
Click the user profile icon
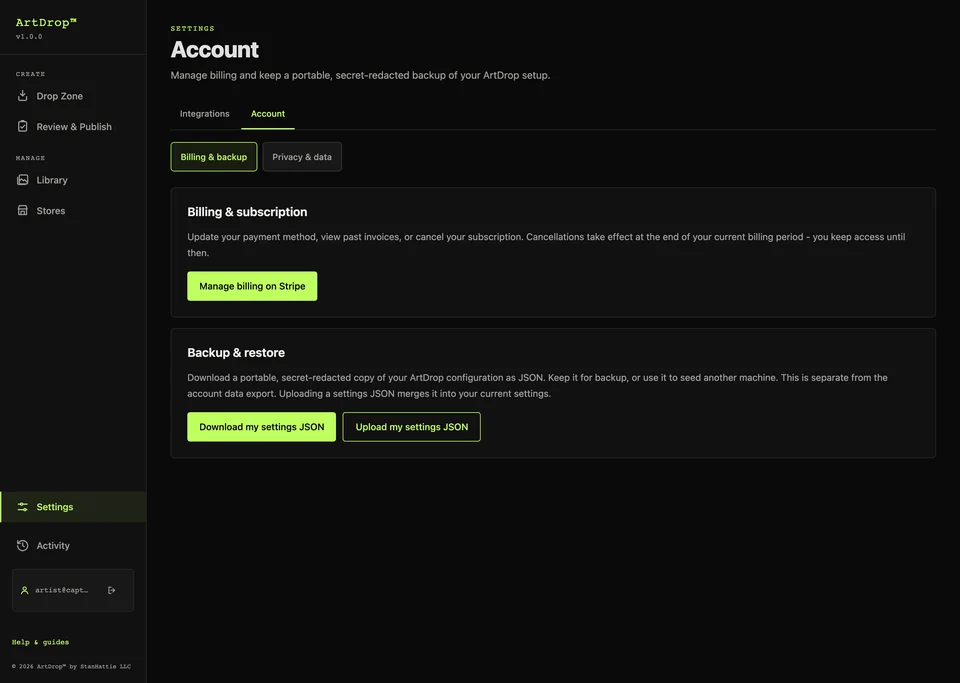(x=24, y=590)
